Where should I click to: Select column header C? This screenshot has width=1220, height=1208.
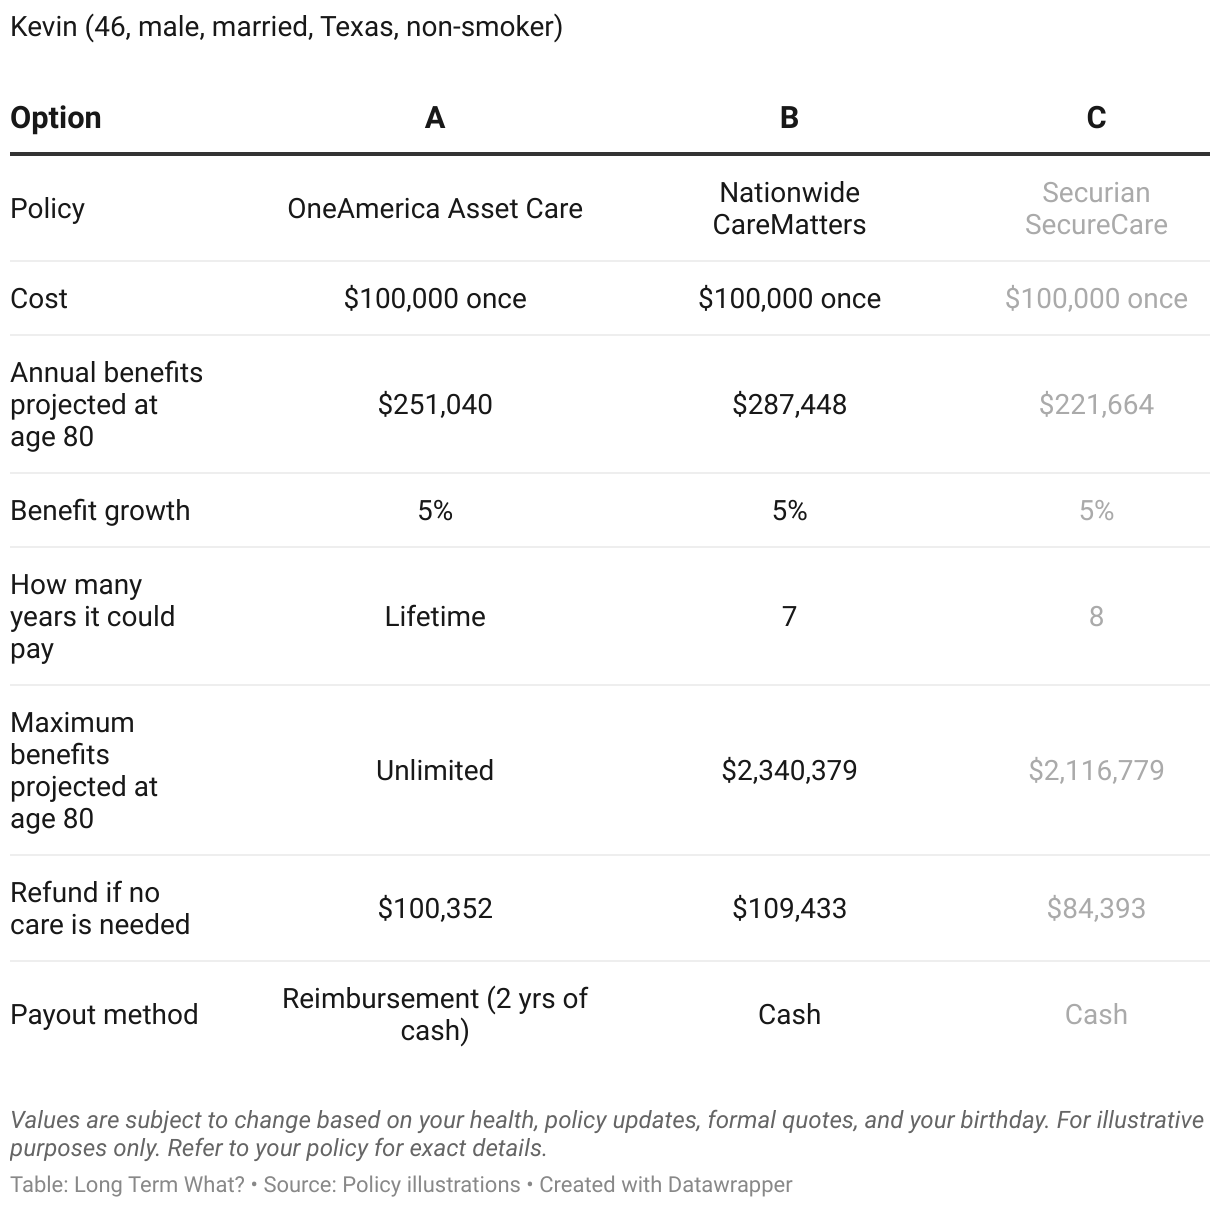coord(1096,118)
